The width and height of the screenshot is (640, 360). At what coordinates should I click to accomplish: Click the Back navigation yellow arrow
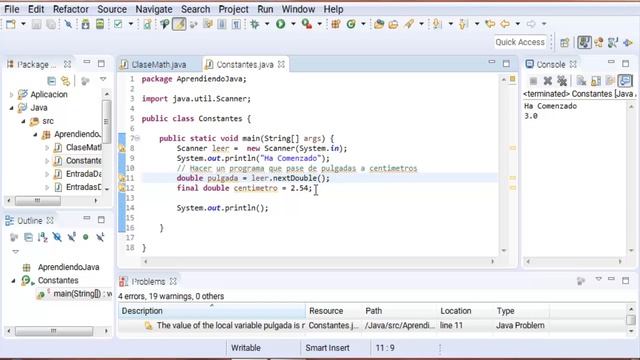(x=505, y=24)
